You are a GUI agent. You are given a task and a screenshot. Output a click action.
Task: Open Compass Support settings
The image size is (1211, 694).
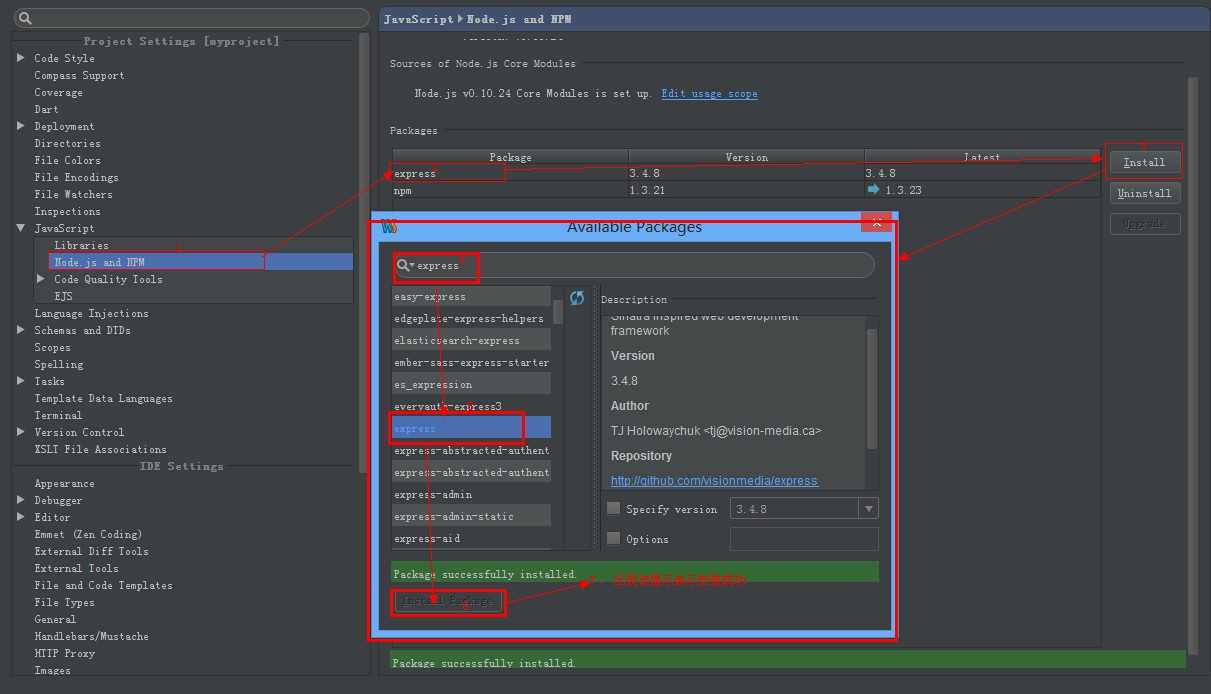79,75
